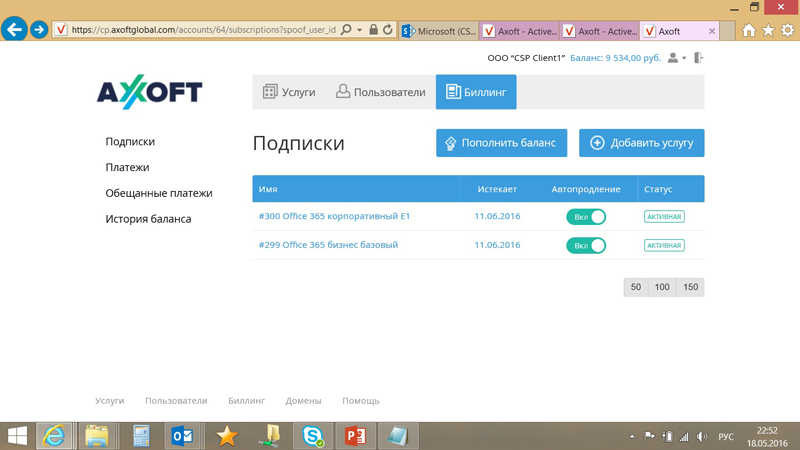This screenshot has width=800, height=450.
Task: Click the balance 9 534,00 руб. link
Action: coord(615,58)
